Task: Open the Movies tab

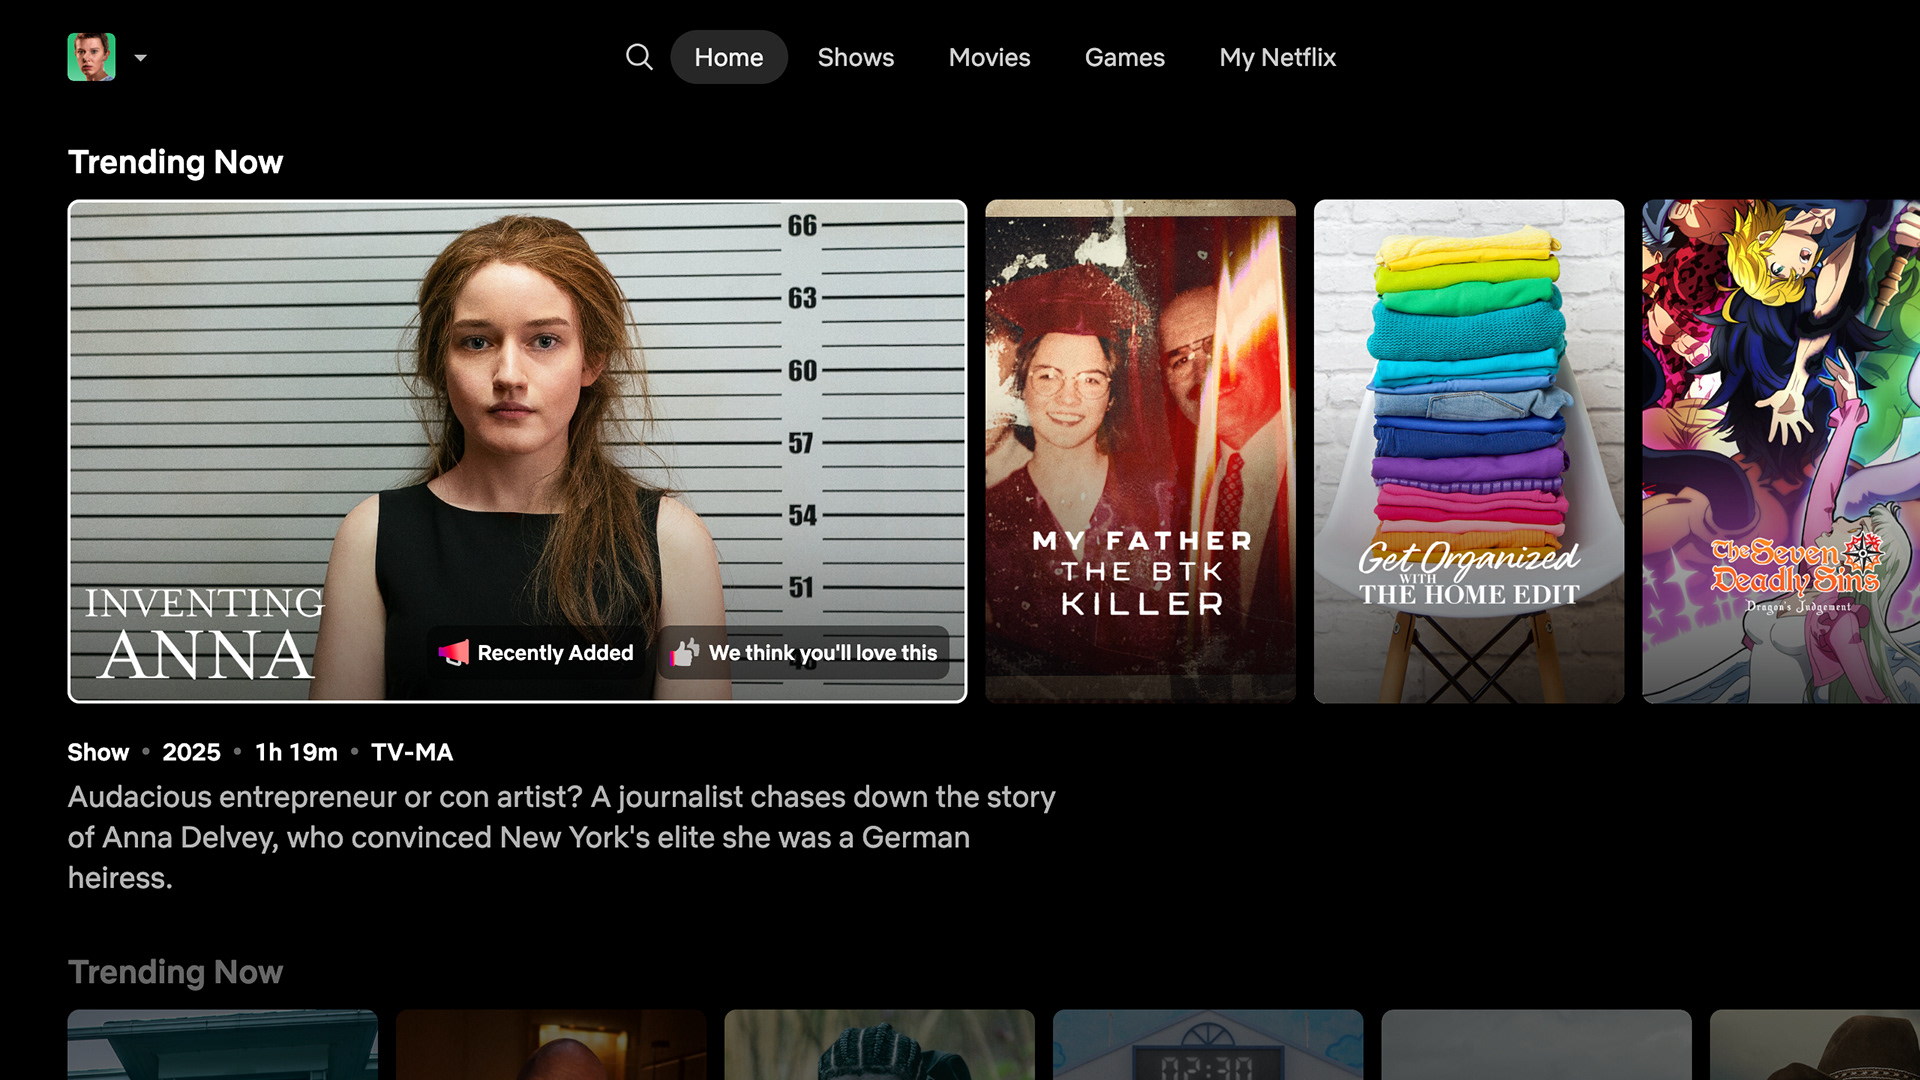Action: [x=989, y=57]
